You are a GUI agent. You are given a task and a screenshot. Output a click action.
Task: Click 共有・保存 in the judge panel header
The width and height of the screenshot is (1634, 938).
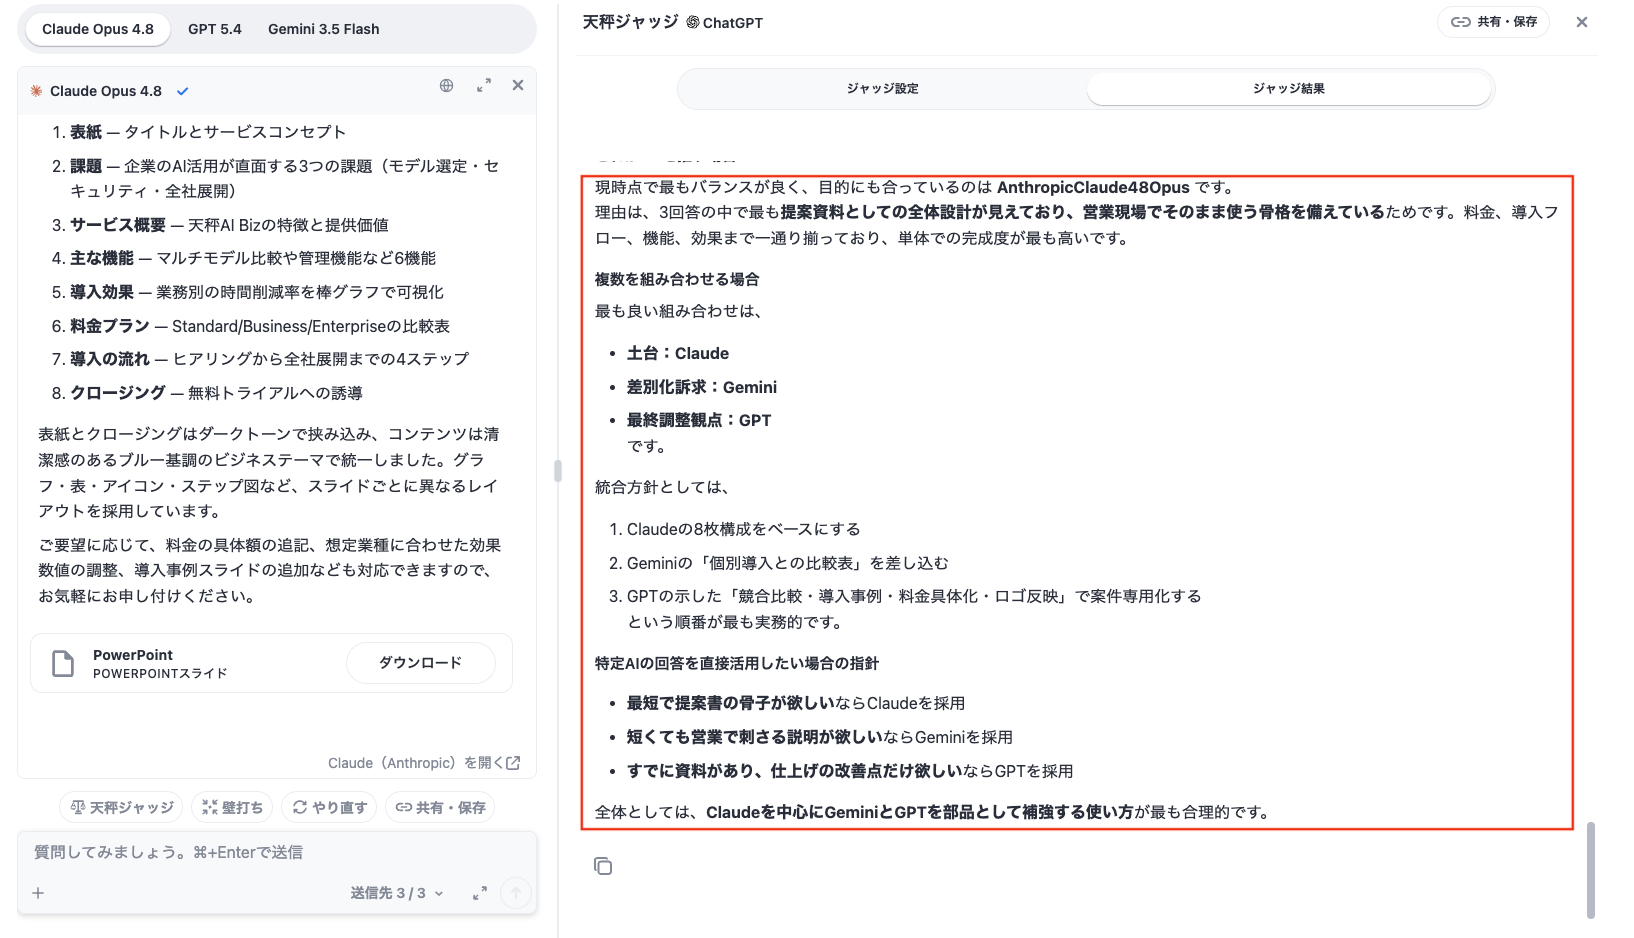point(1494,22)
